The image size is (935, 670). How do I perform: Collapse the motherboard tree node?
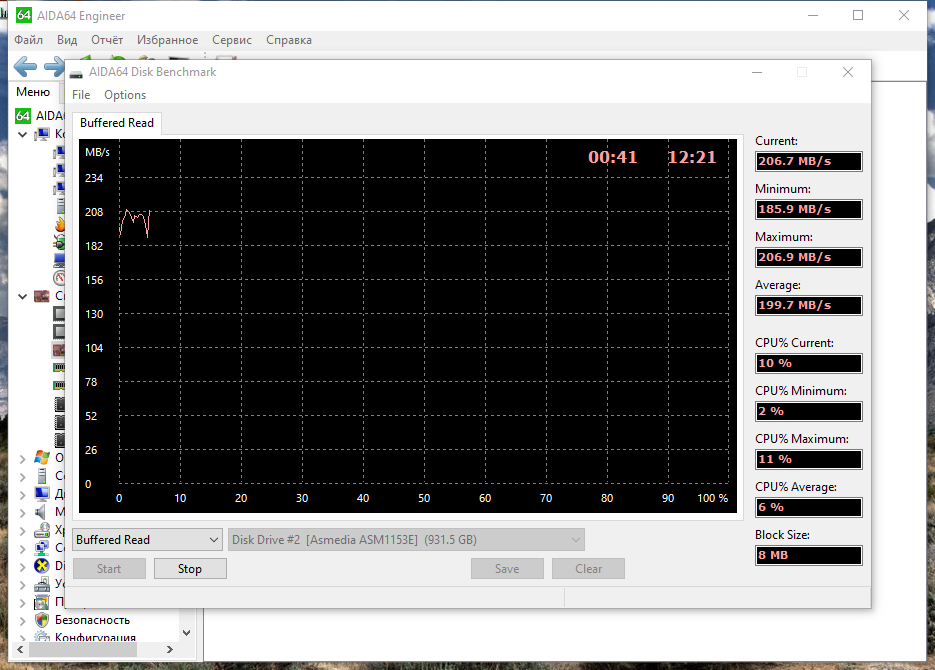click(x=22, y=296)
